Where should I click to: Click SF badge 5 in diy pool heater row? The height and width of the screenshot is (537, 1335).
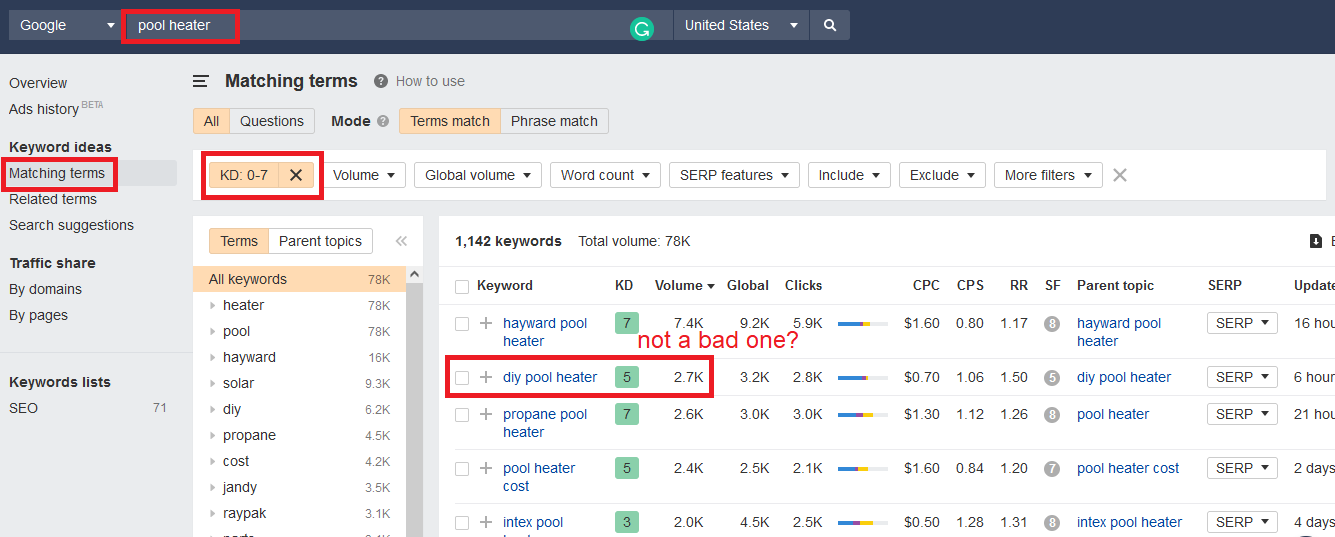pyautogui.click(x=1052, y=377)
